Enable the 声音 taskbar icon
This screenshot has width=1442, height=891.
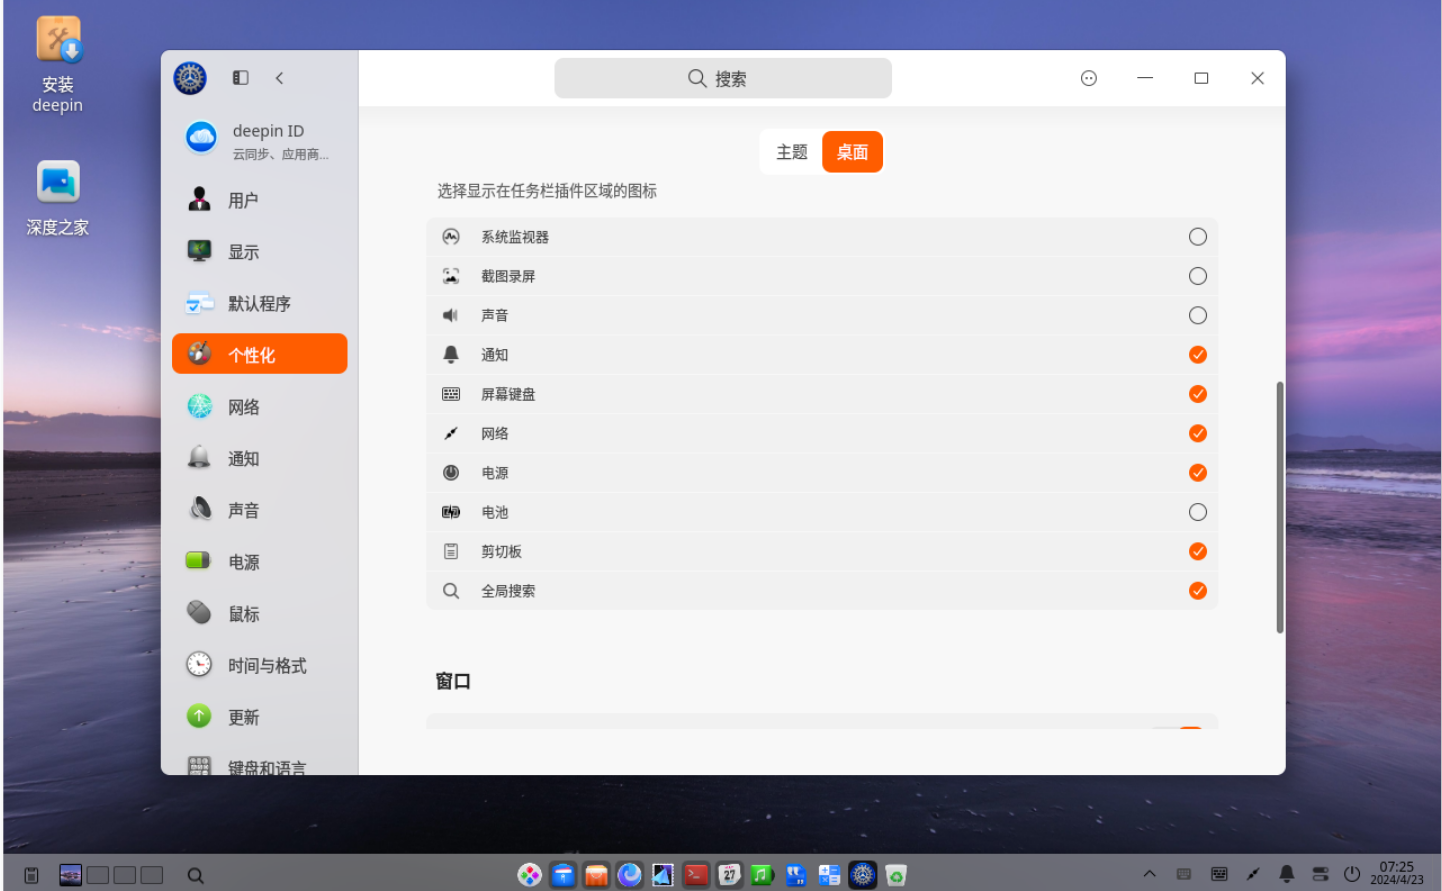click(1197, 315)
